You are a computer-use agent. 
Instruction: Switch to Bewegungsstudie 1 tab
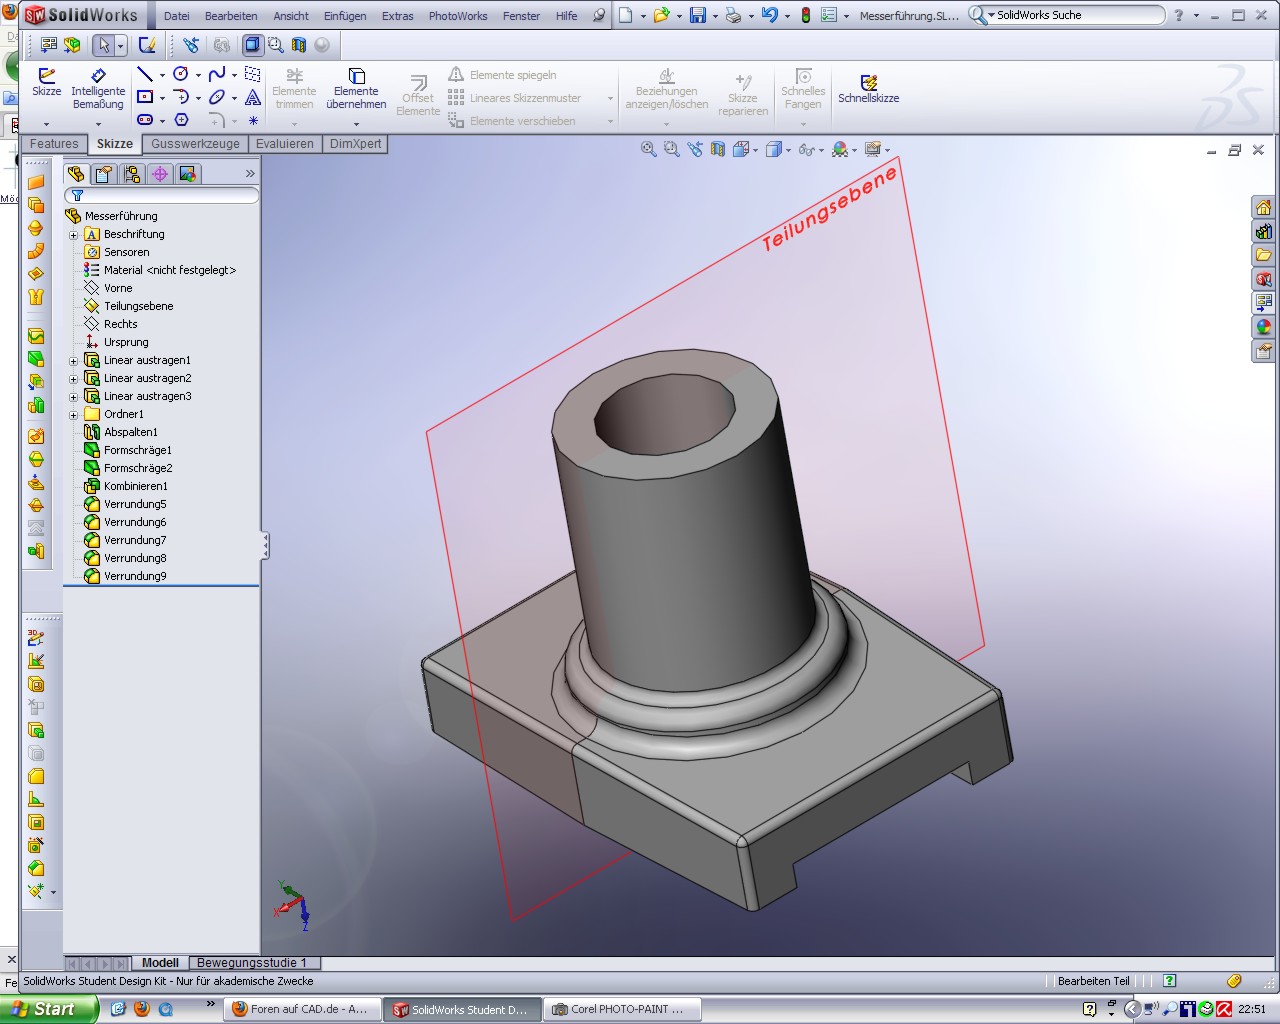252,963
